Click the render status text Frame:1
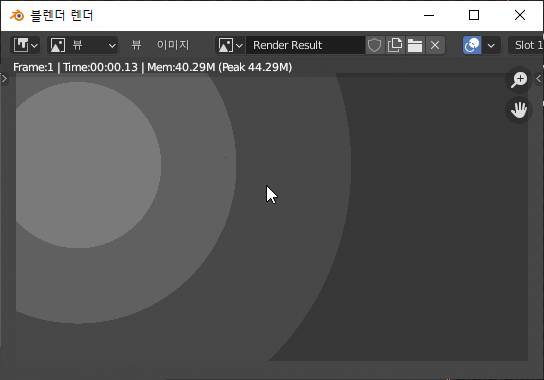 pos(33,67)
